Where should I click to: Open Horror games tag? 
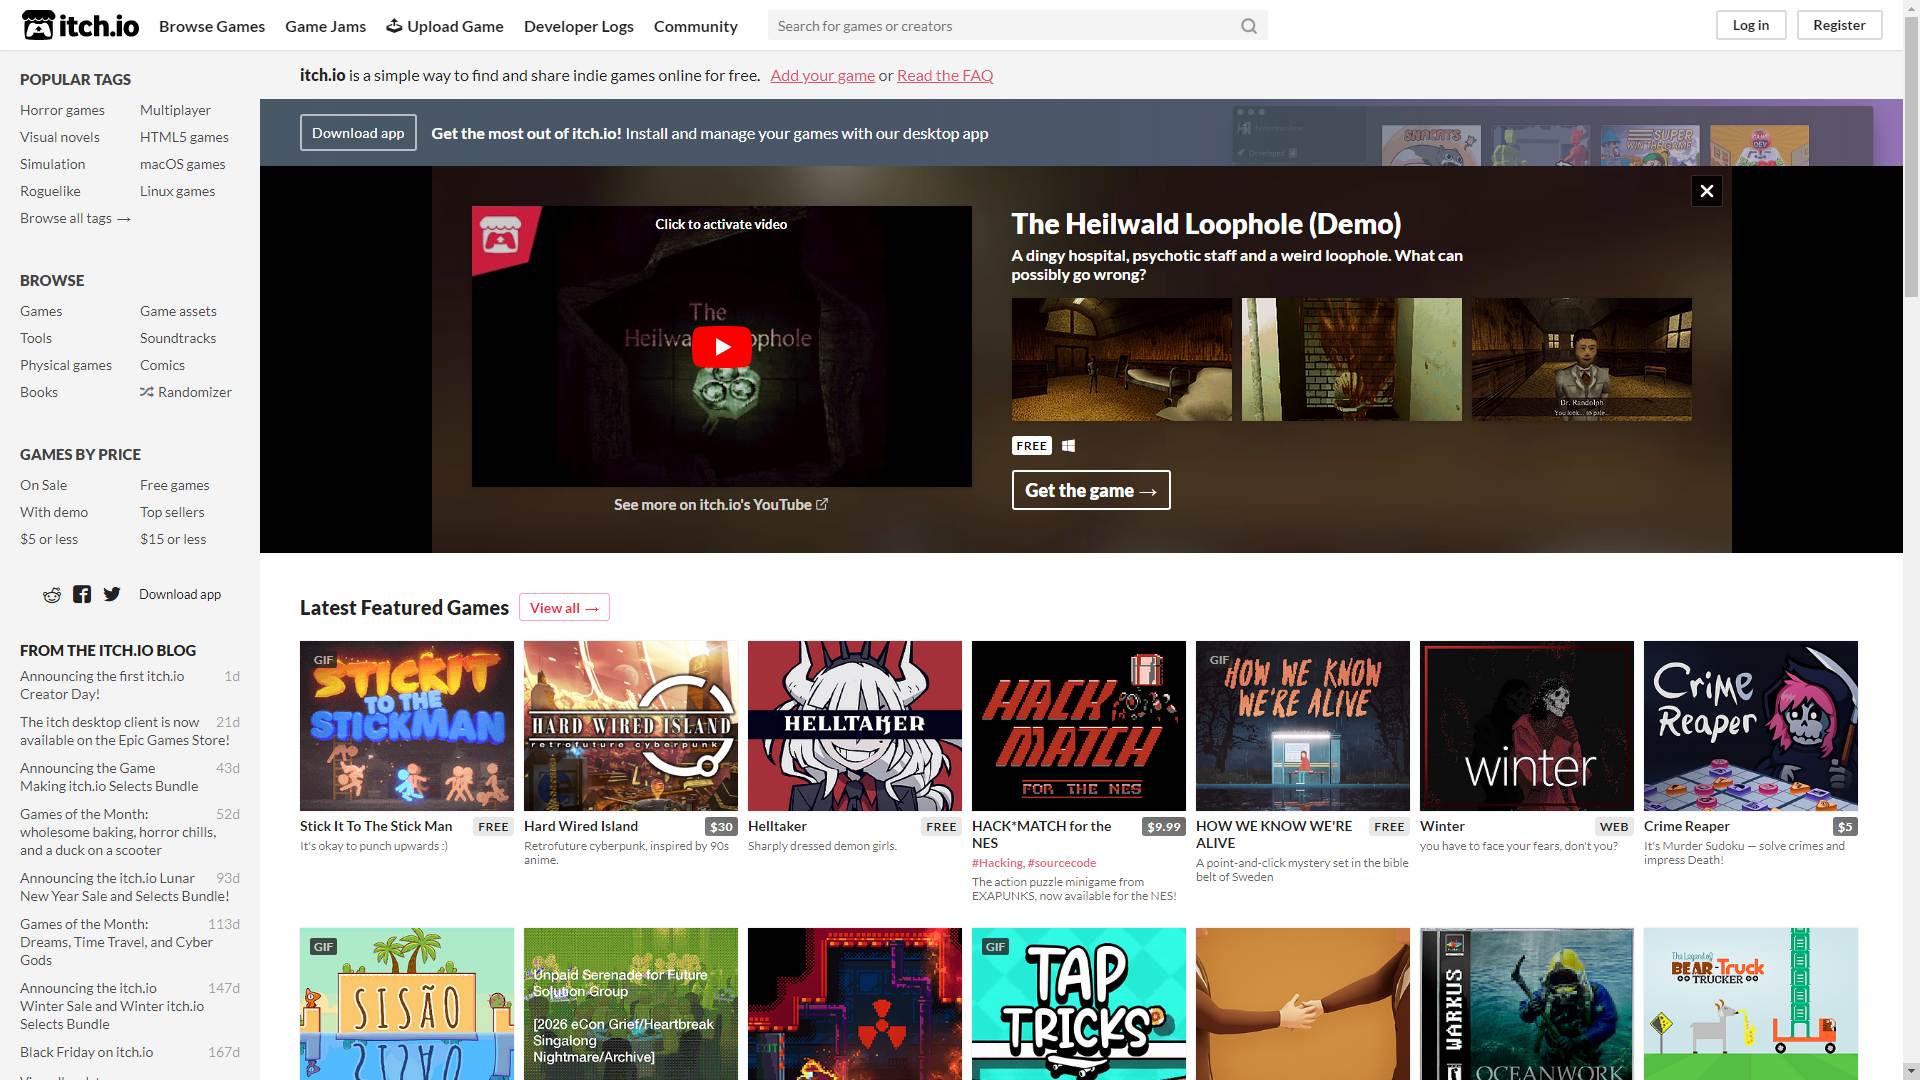point(62,110)
